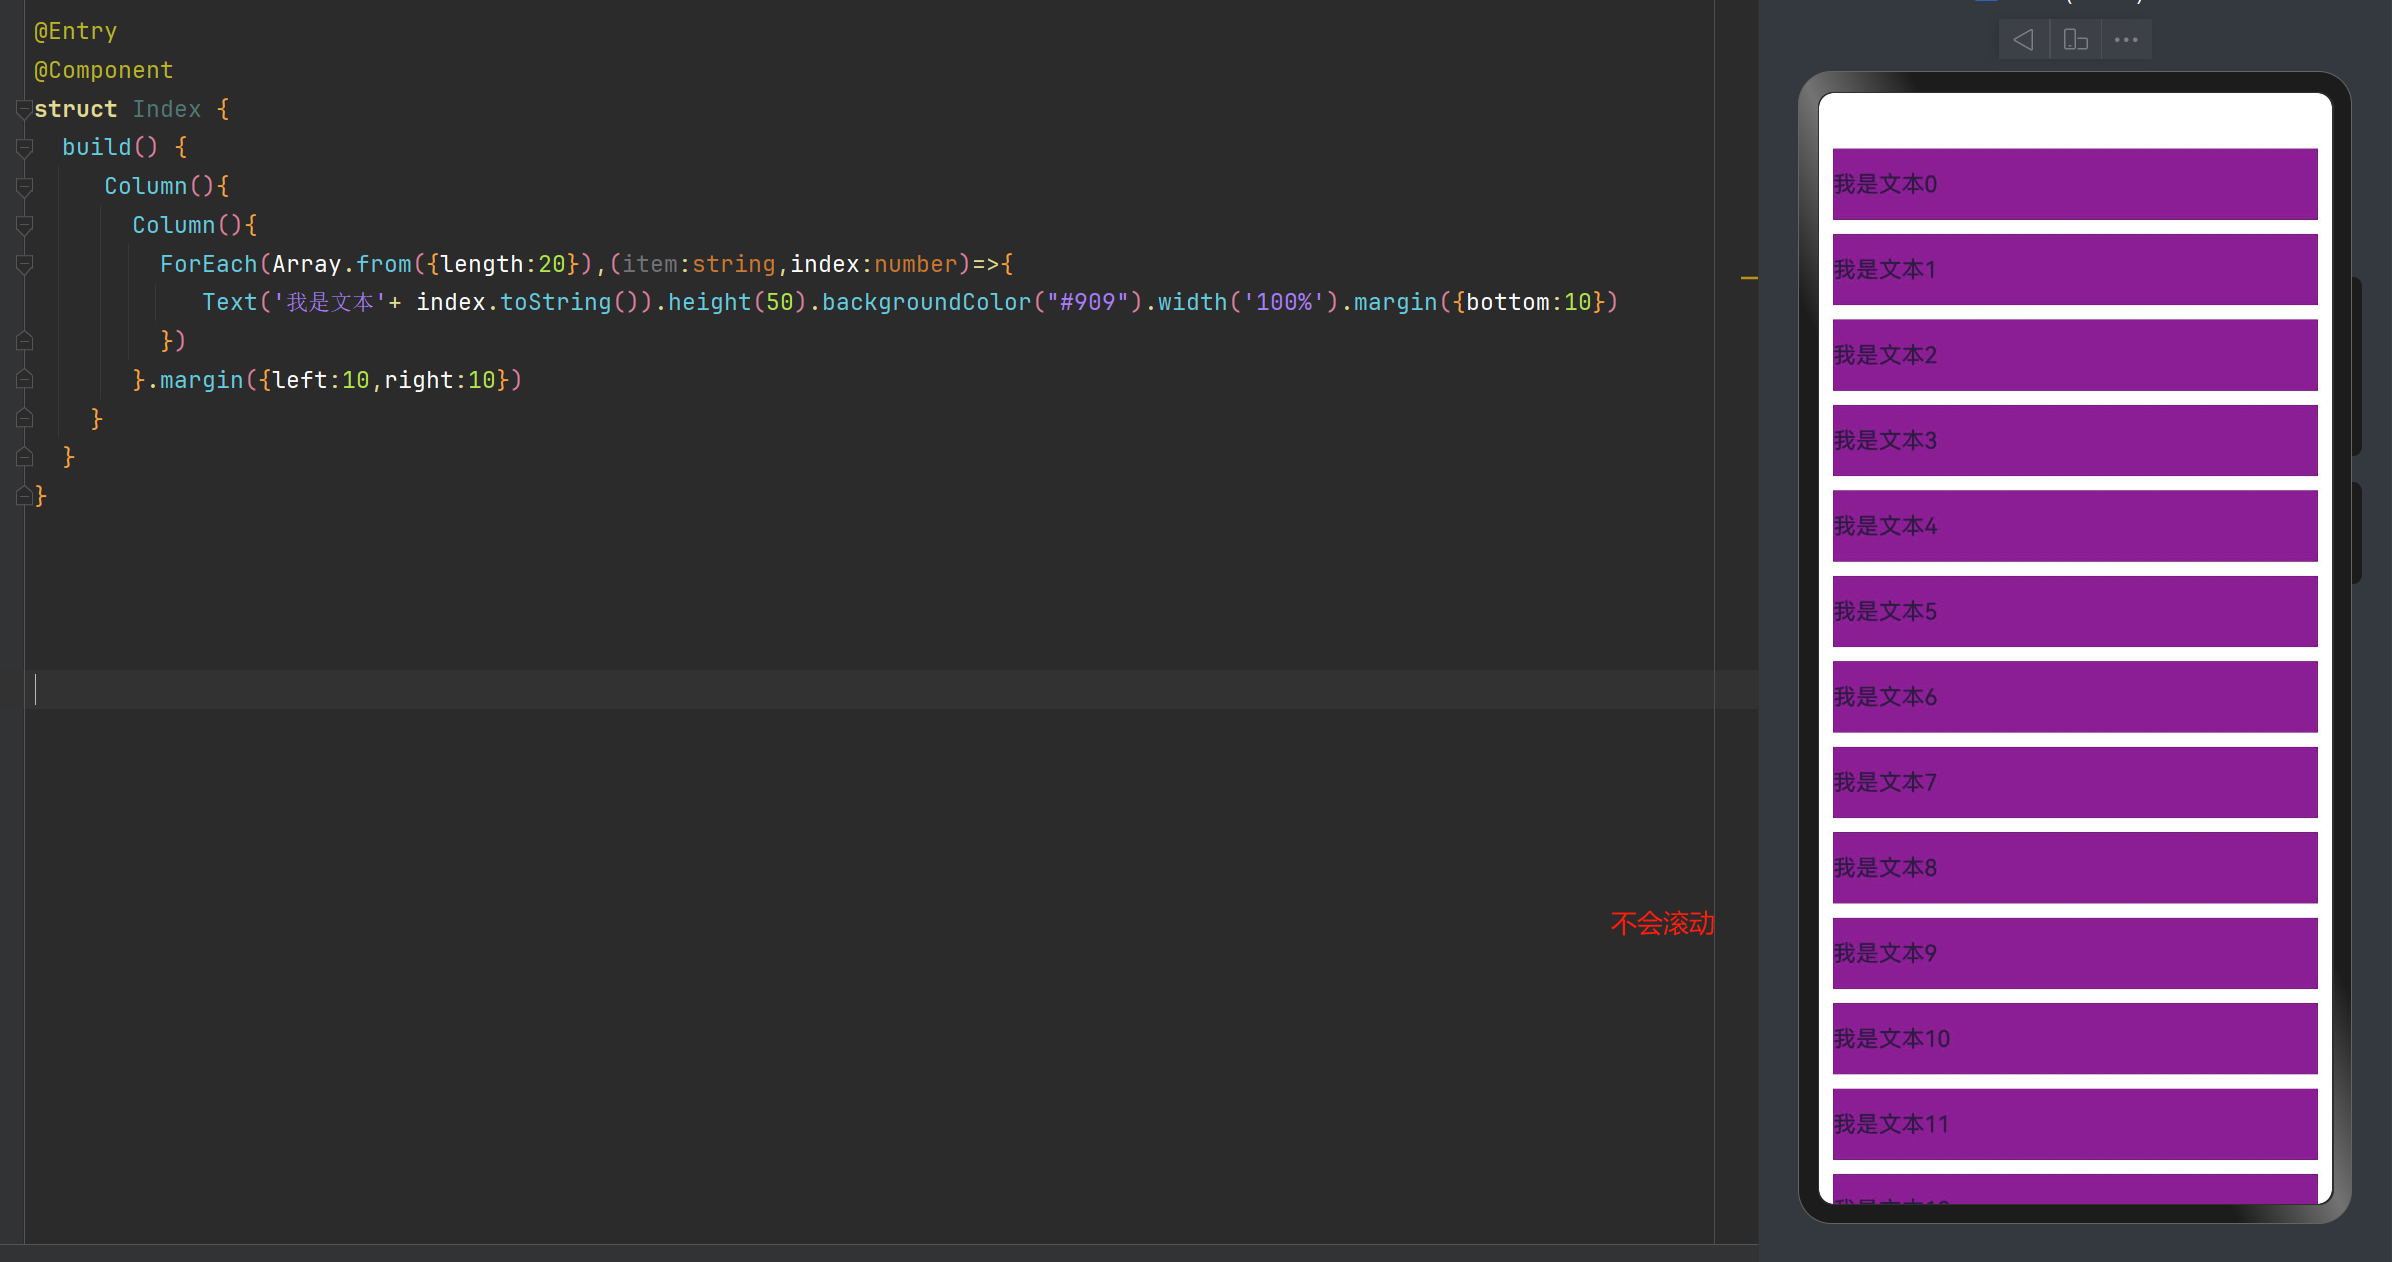Click the yellow warning stripe in the error gutter
The width and height of the screenshot is (2392, 1262).
(1749, 277)
